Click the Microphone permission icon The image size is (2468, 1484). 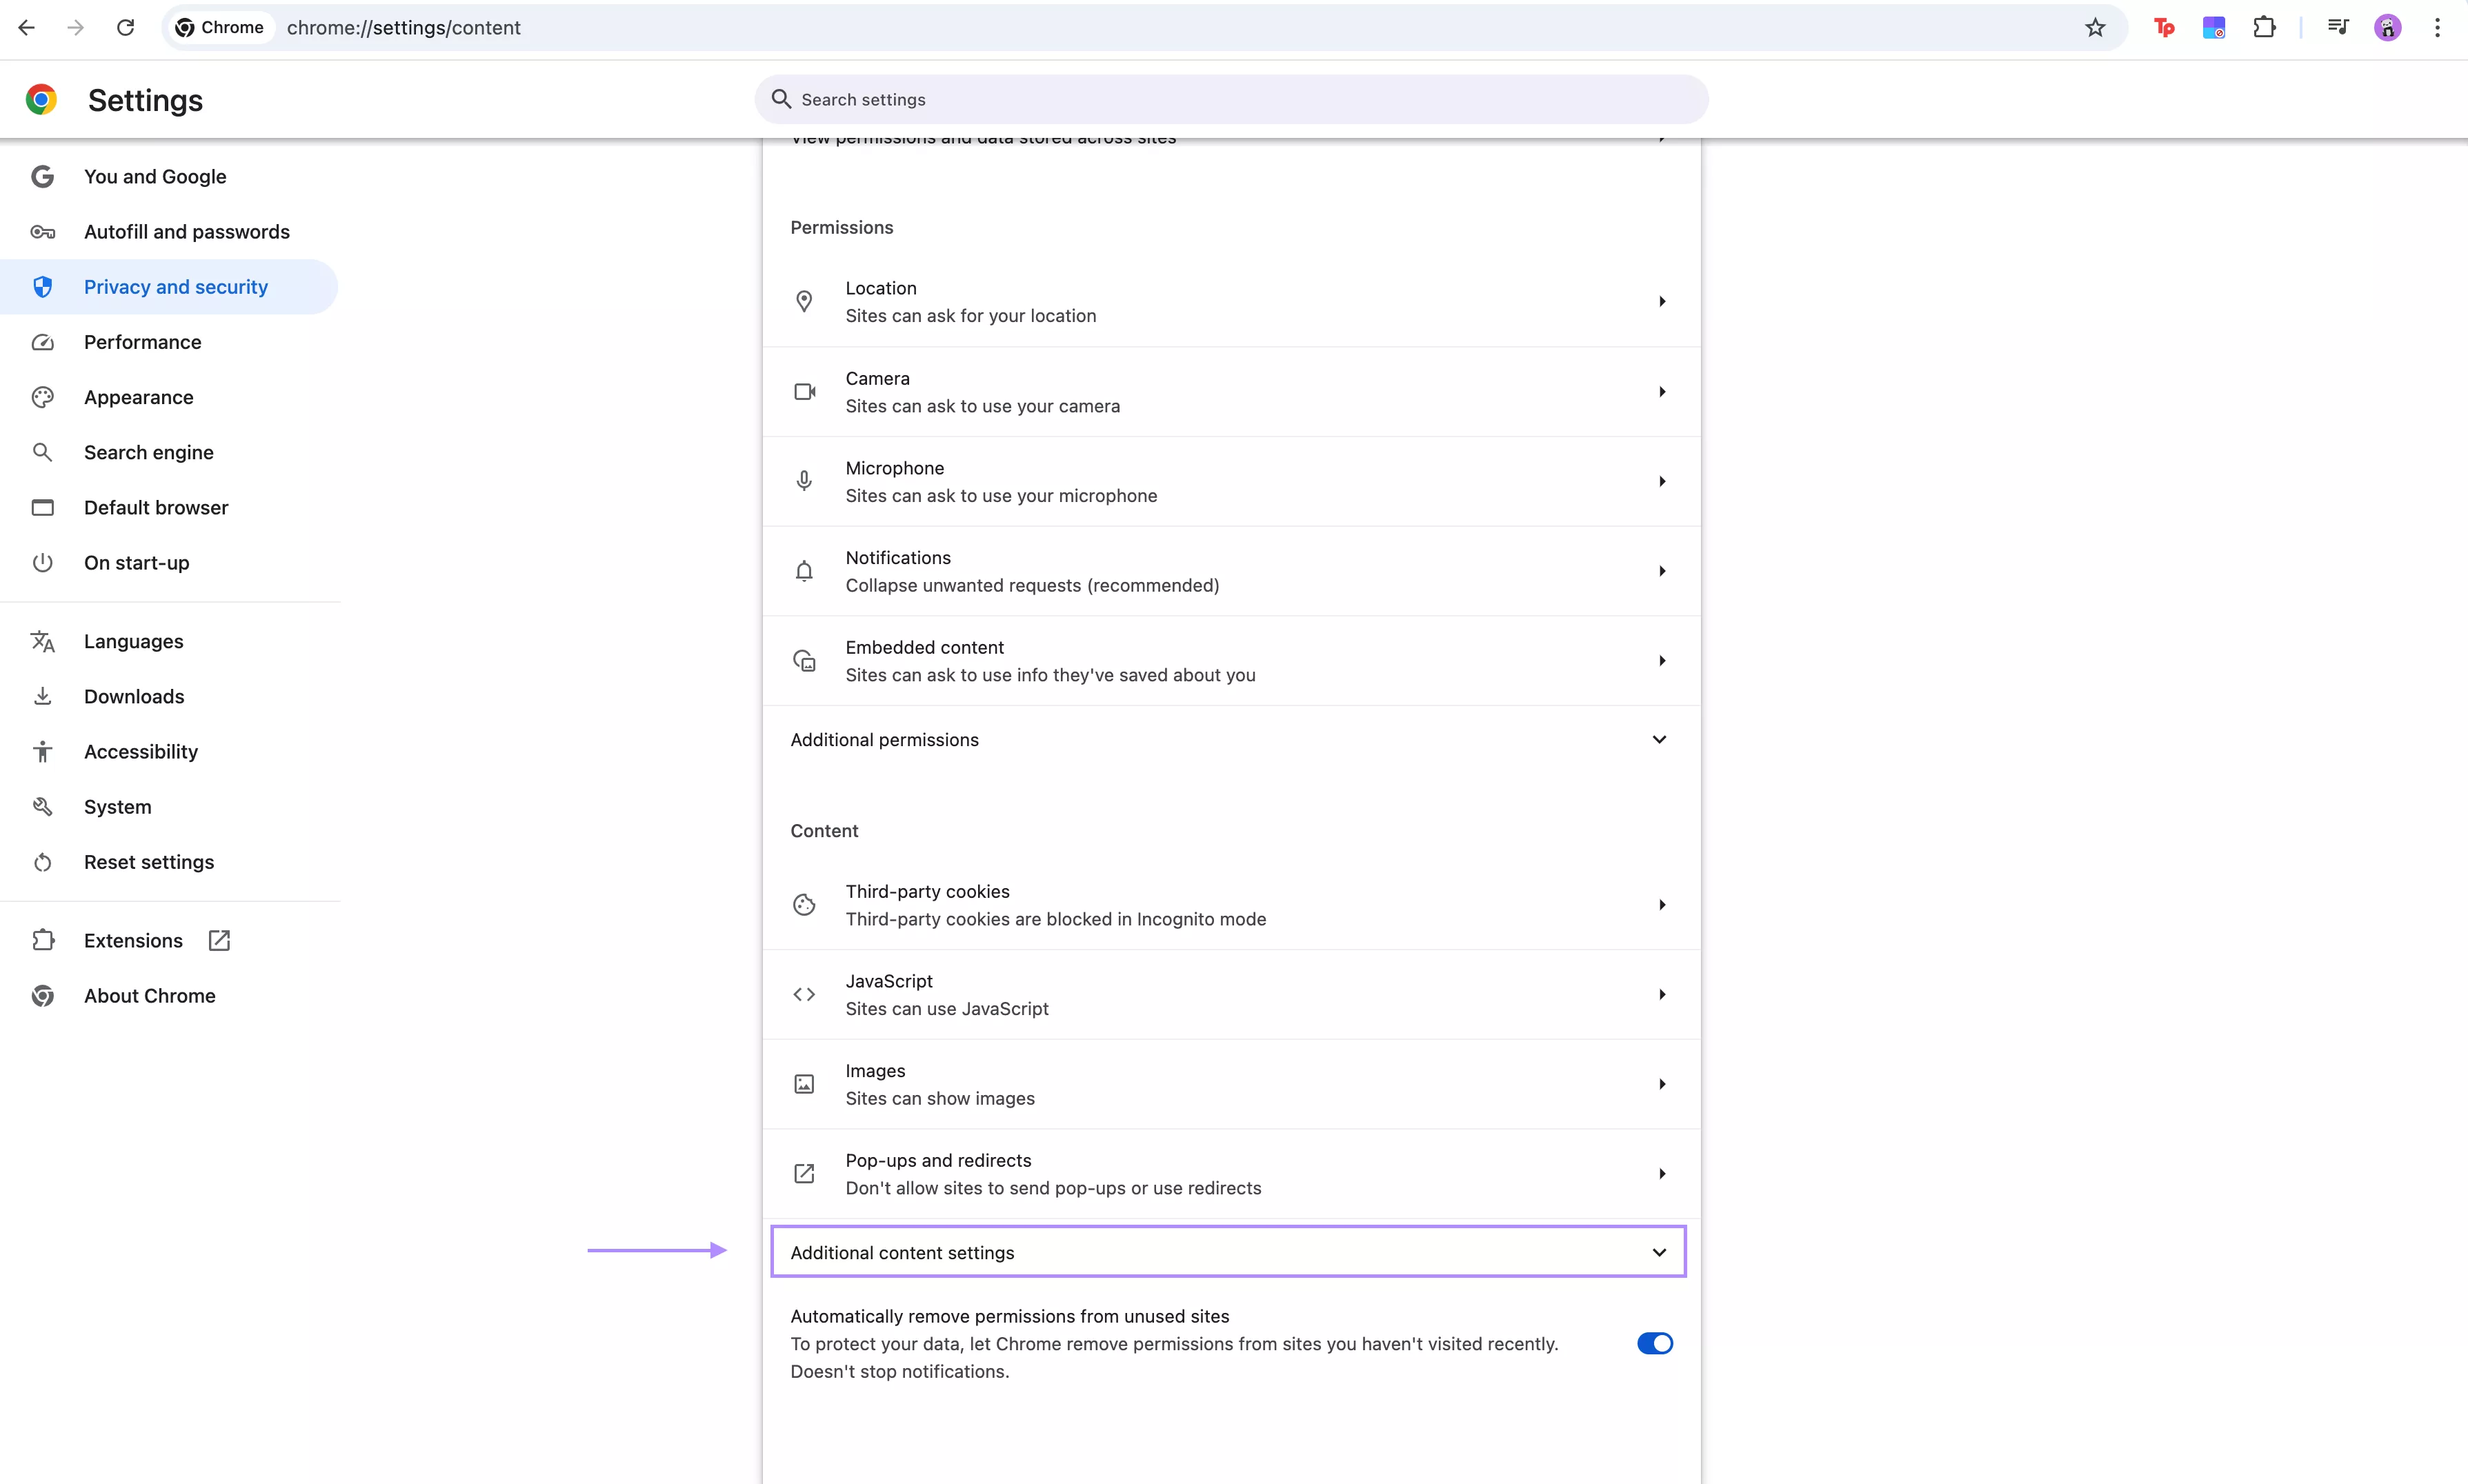click(x=805, y=480)
